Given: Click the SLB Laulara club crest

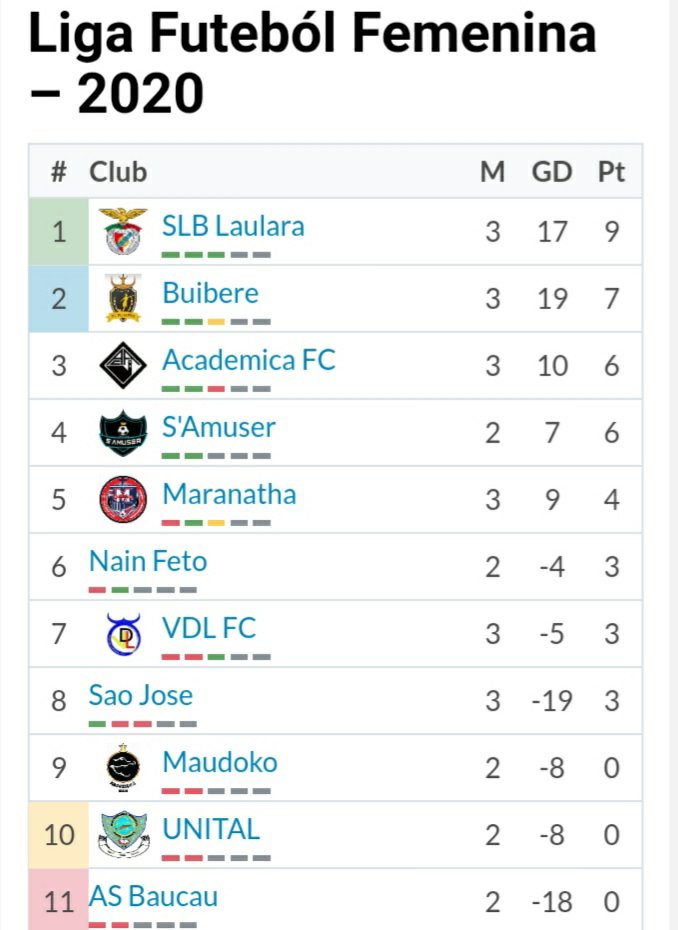Looking at the screenshot, I should [x=124, y=232].
